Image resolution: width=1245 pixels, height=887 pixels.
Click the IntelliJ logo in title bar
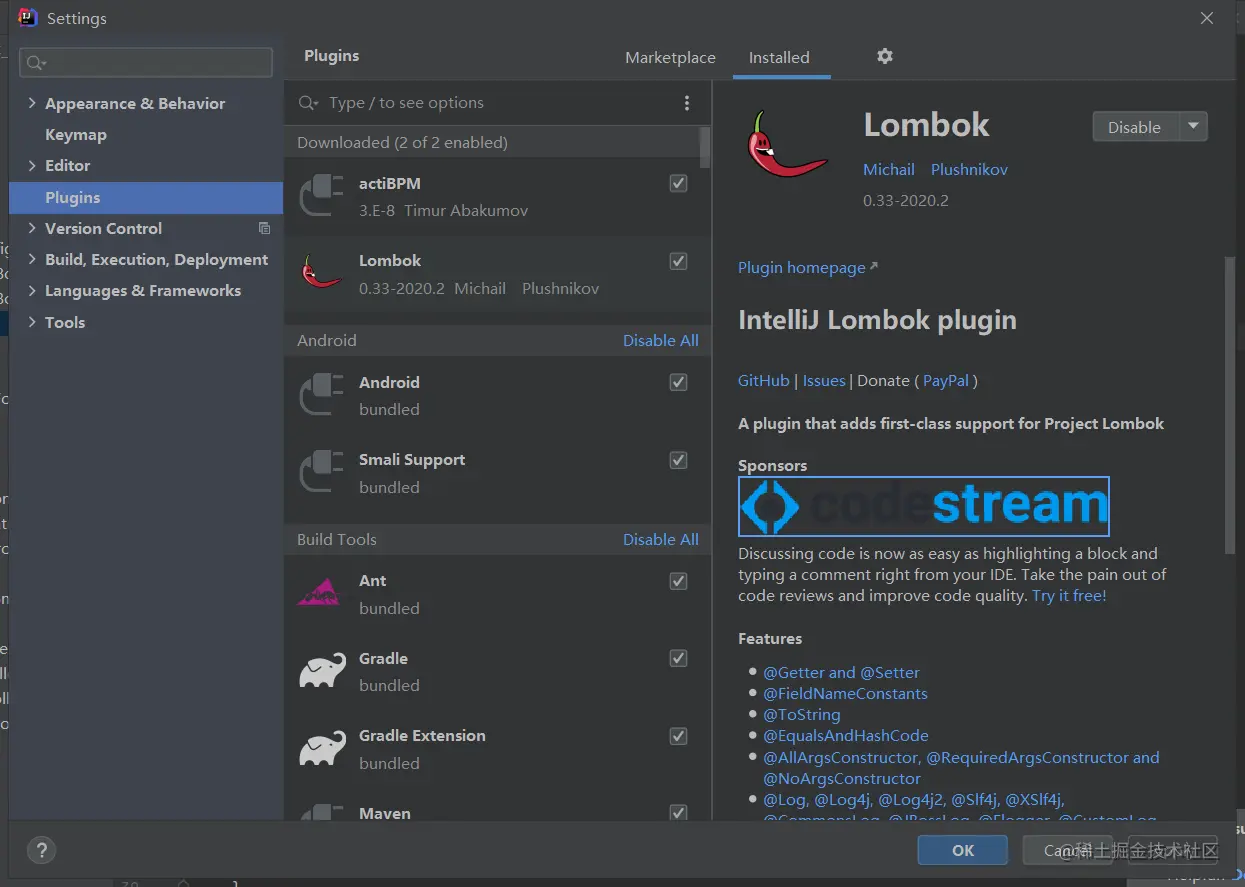(x=28, y=18)
